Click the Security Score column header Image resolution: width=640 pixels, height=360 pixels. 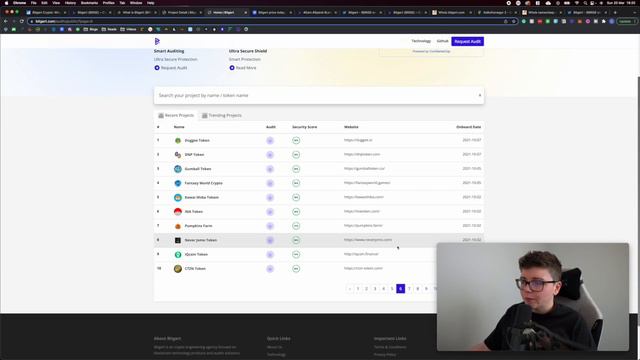coord(304,127)
